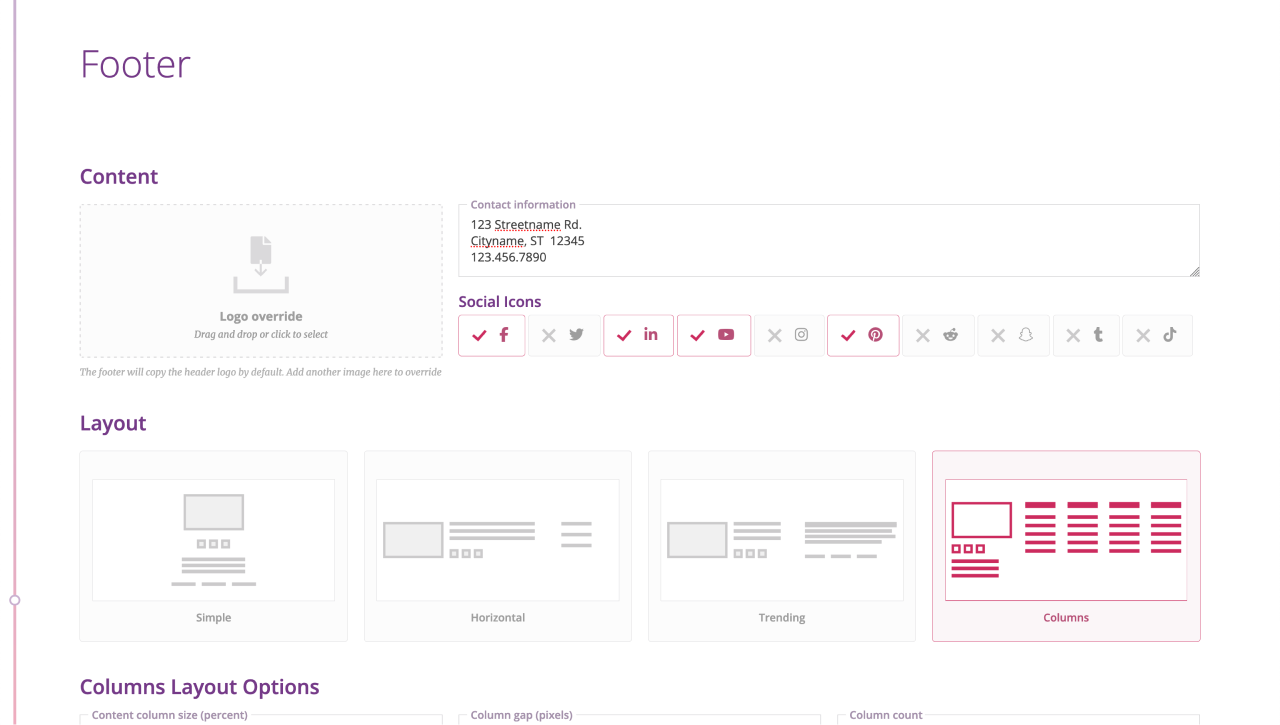1280x725 pixels.
Task: Click the TikTok social icon
Action: [1157, 335]
